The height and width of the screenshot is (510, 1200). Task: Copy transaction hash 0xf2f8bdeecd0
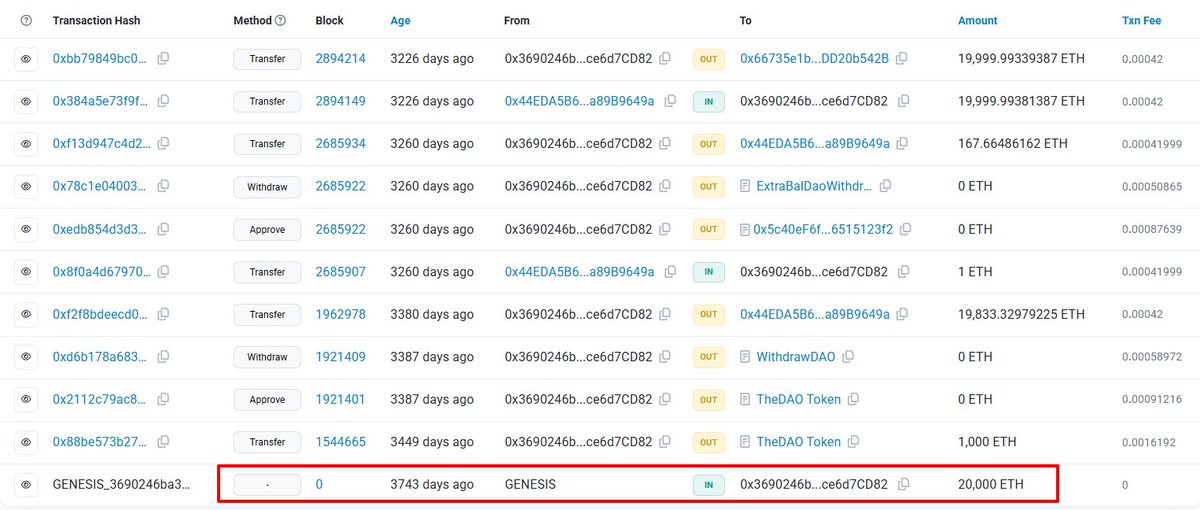[163, 314]
